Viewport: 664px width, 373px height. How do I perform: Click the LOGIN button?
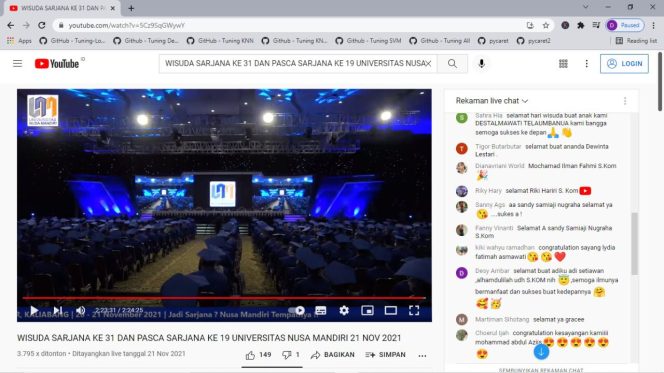click(x=624, y=64)
